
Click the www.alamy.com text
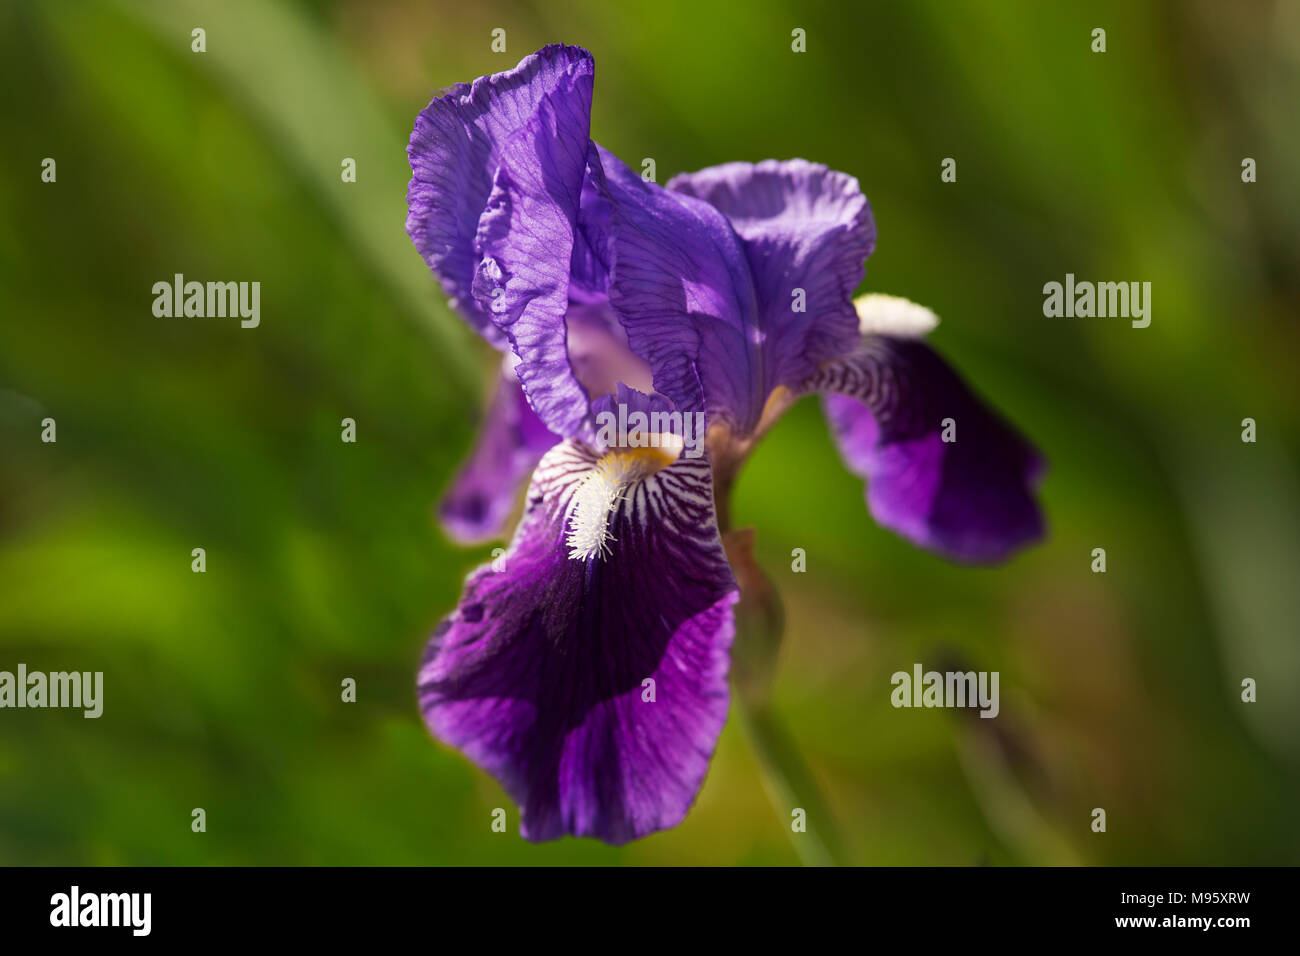pos(1183,922)
